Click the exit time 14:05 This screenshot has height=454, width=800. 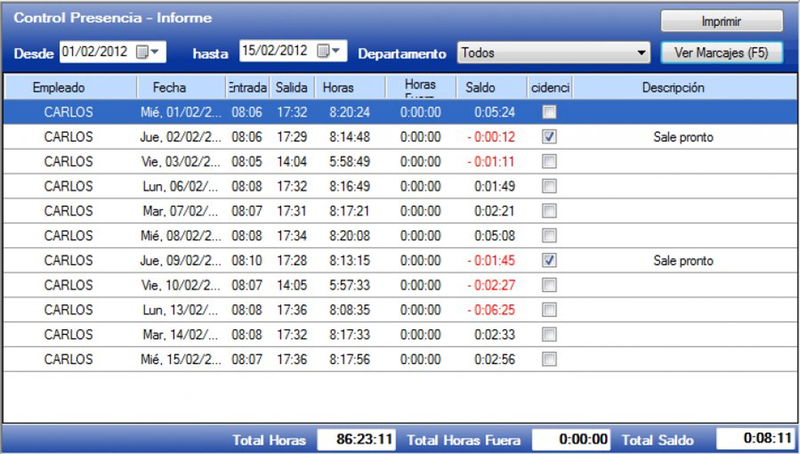click(292, 285)
